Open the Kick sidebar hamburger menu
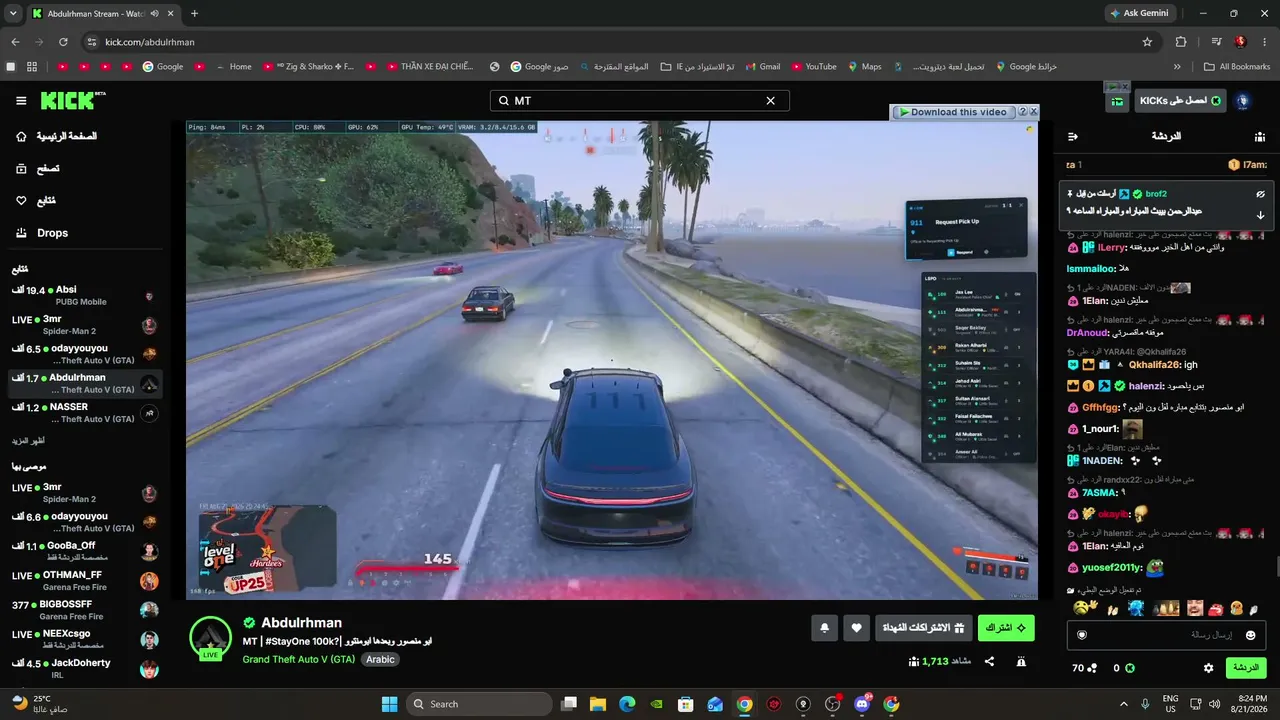This screenshot has width=1280, height=720. tap(21, 101)
